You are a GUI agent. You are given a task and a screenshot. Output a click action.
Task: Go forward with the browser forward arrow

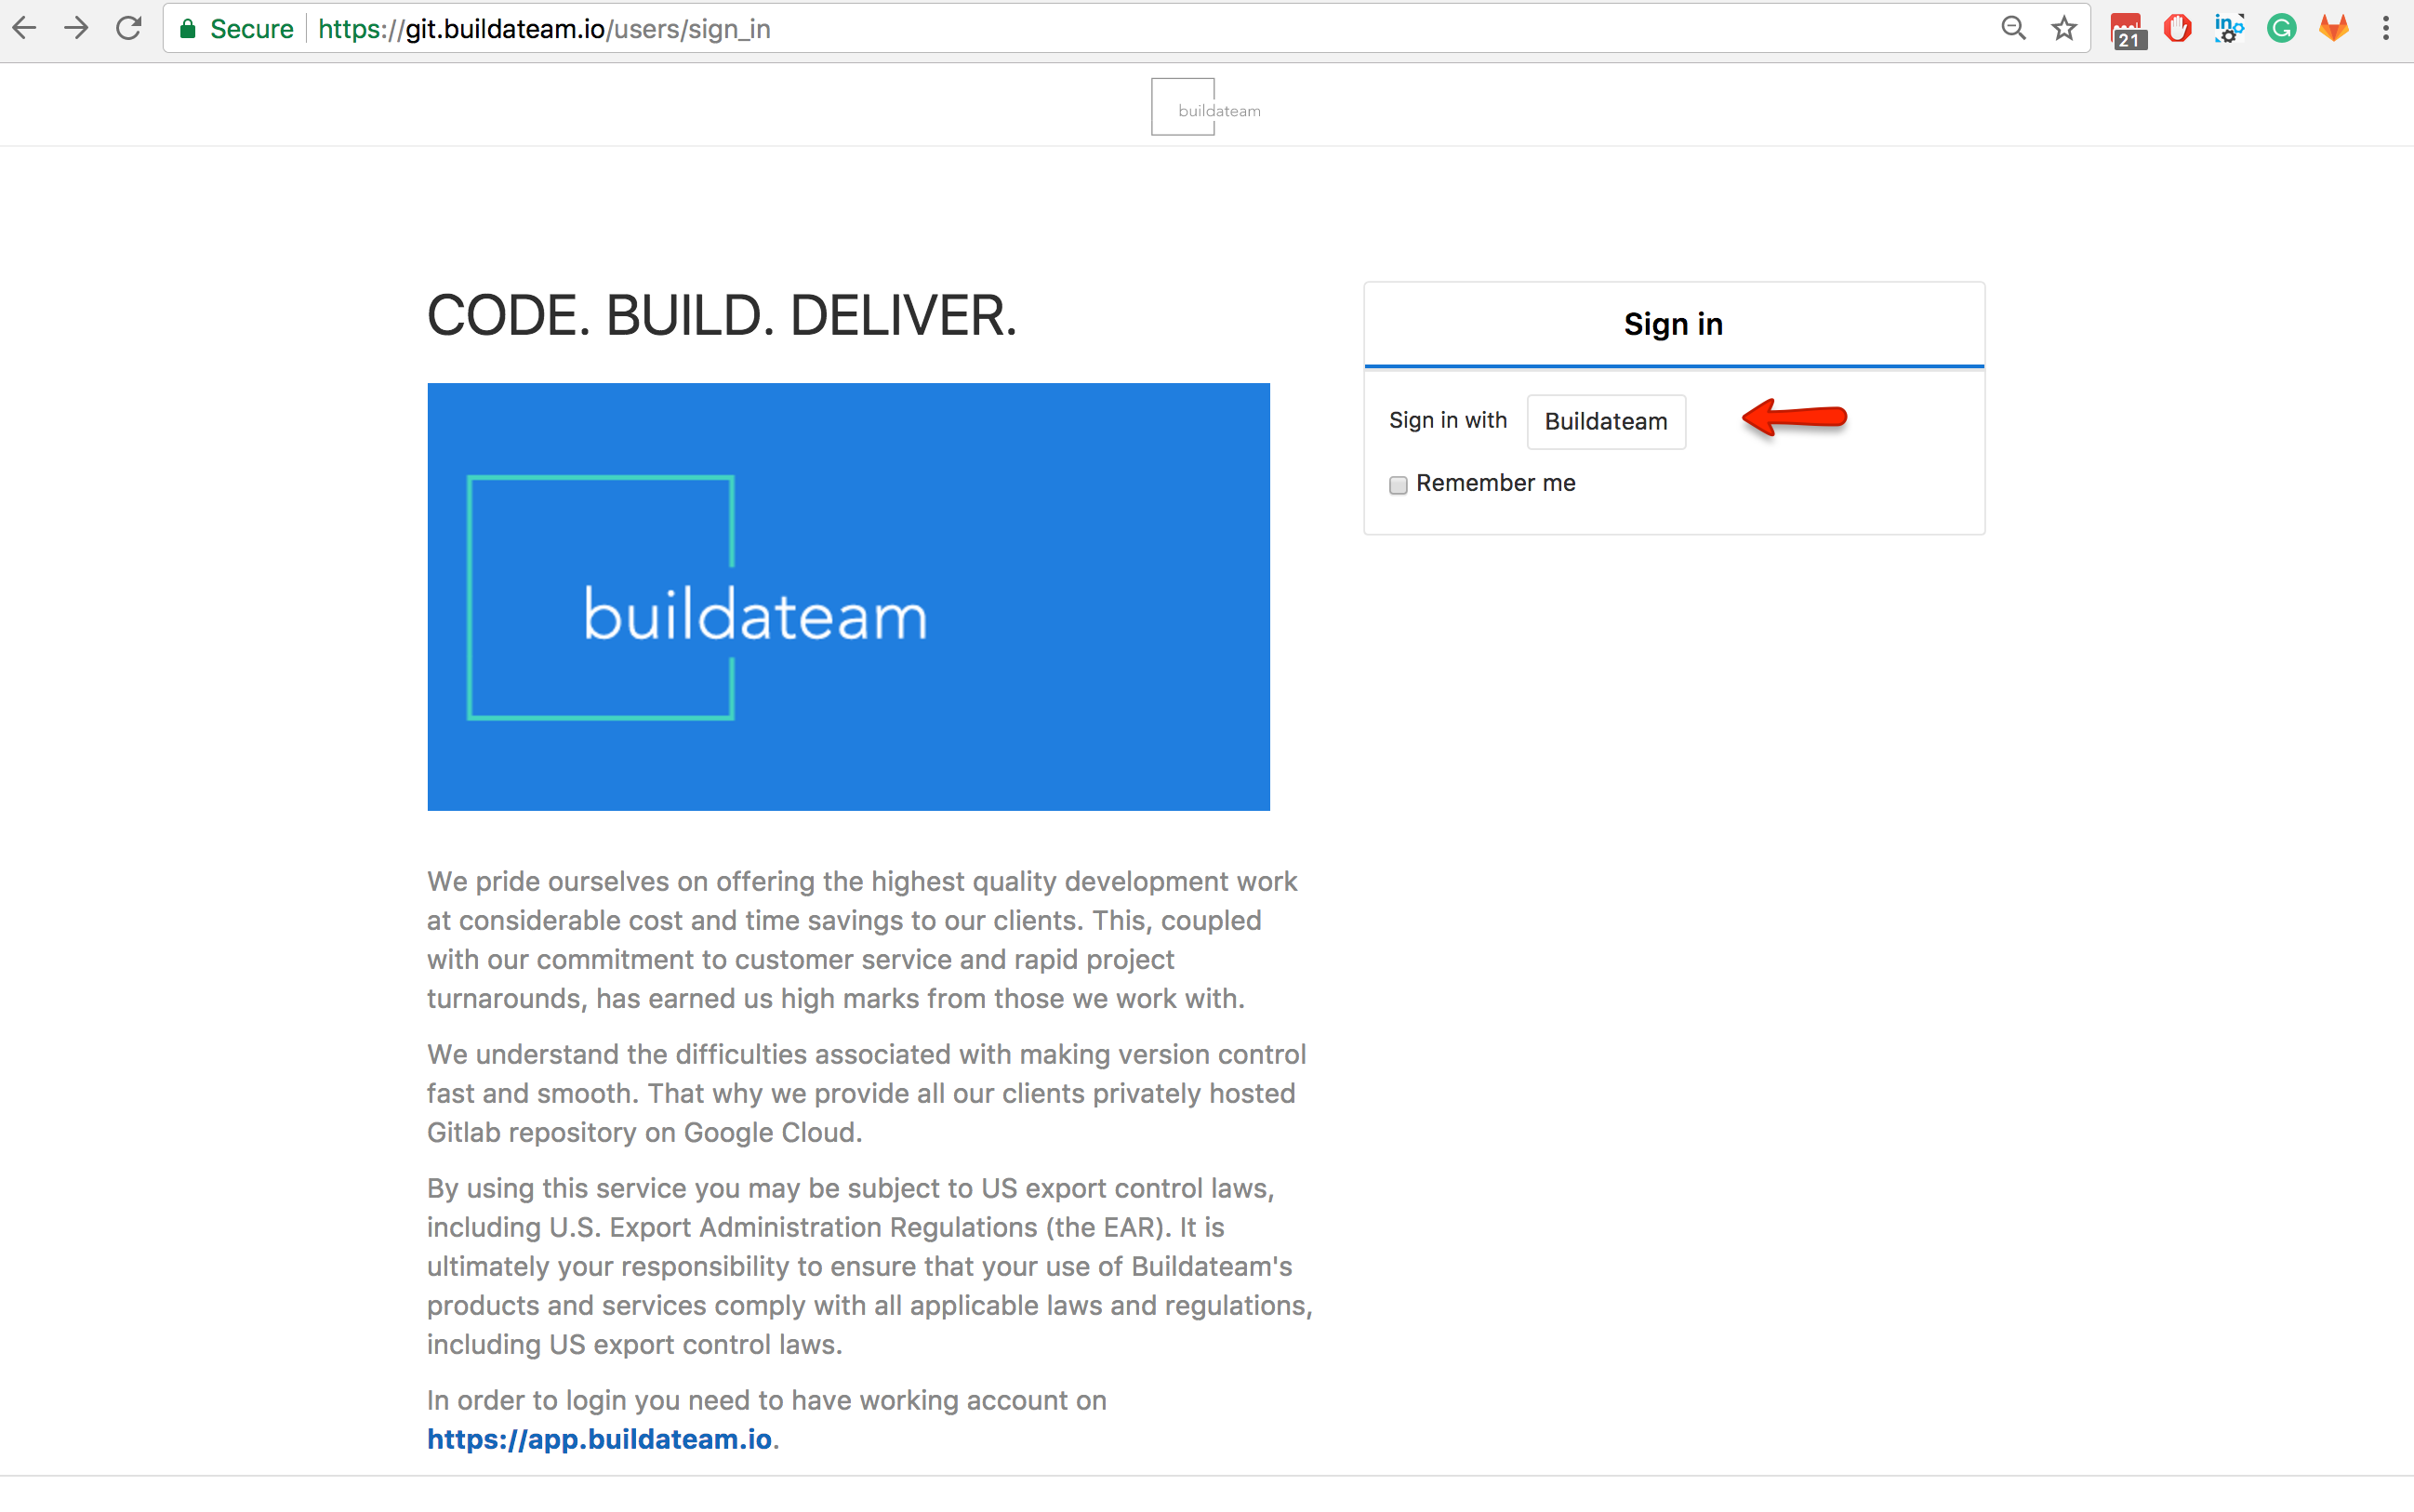(x=77, y=28)
